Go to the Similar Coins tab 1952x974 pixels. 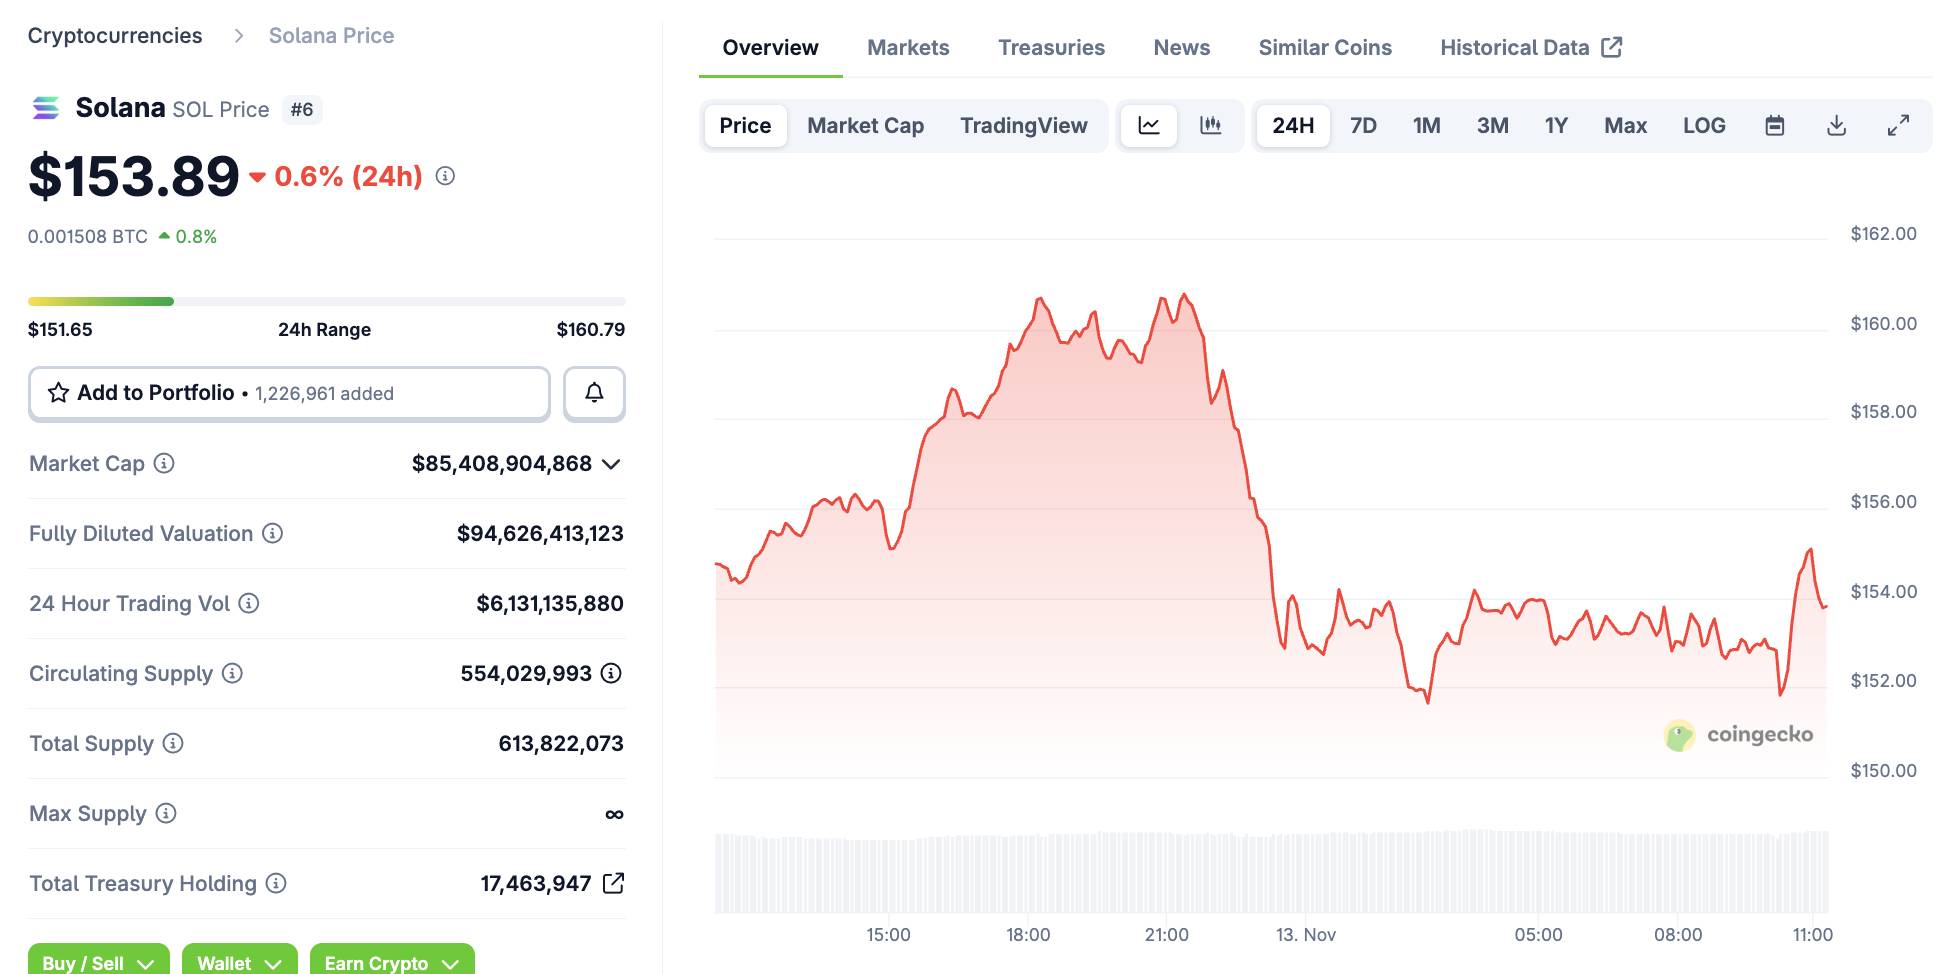click(x=1325, y=48)
